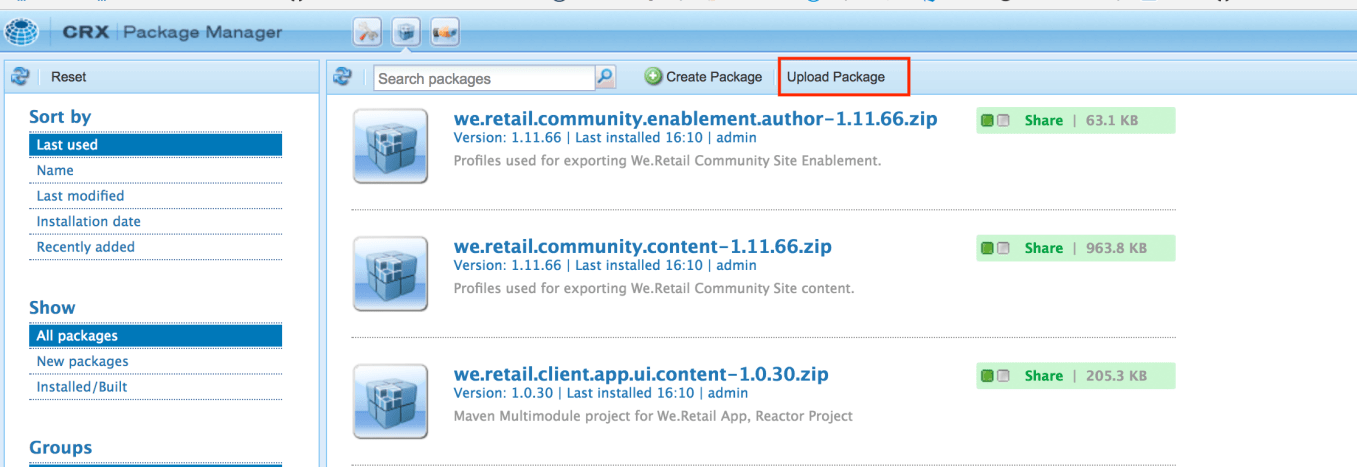Sort packages by Installation date
The height and width of the screenshot is (467, 1357).
89,221
